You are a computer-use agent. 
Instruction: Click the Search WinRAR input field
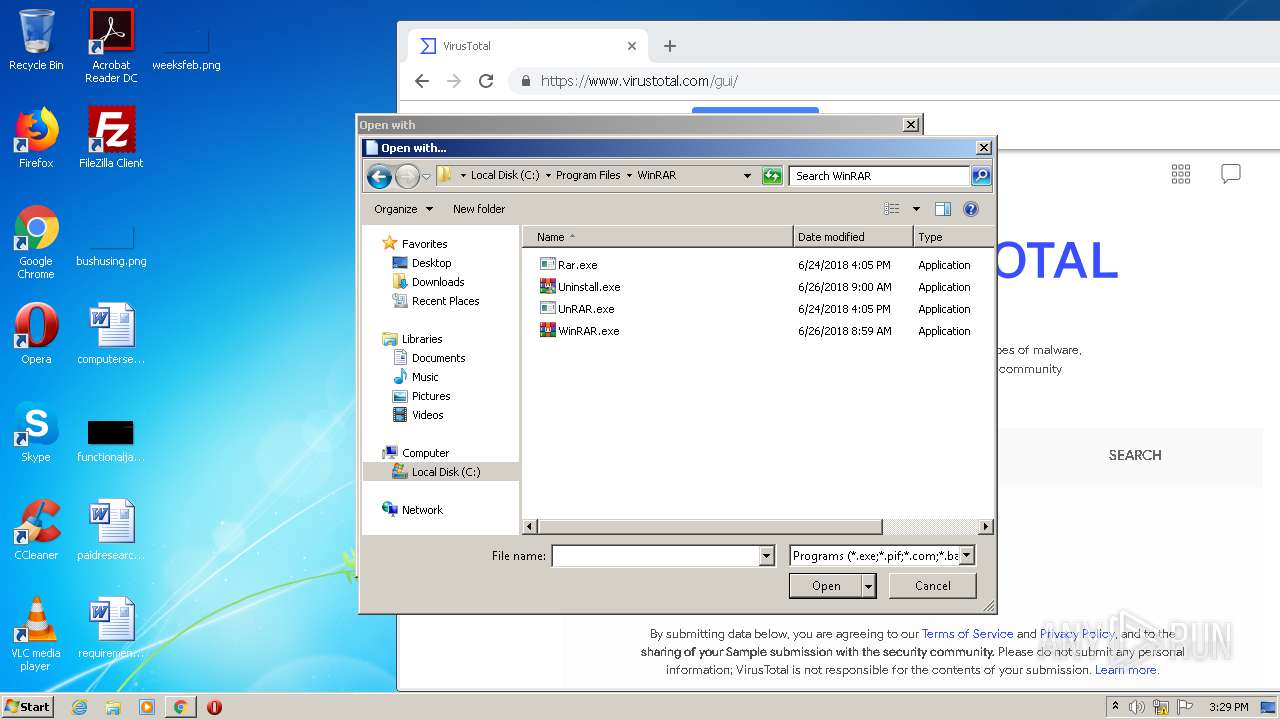point(880,176)
